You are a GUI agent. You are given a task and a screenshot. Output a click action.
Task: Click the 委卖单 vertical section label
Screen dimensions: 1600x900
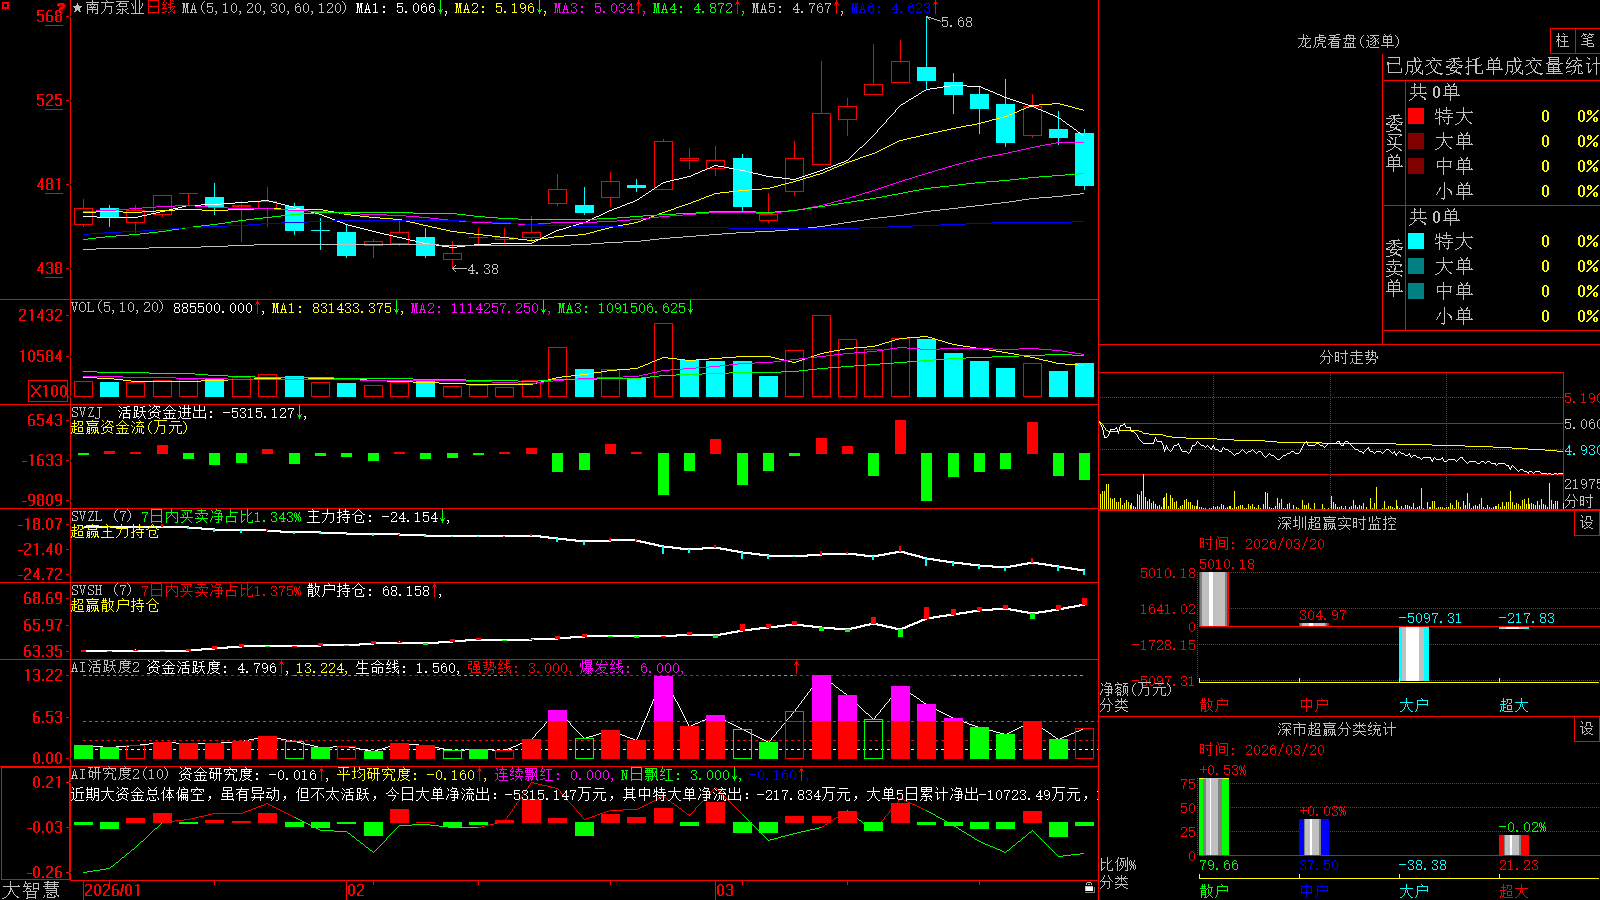click(1394, 266)
